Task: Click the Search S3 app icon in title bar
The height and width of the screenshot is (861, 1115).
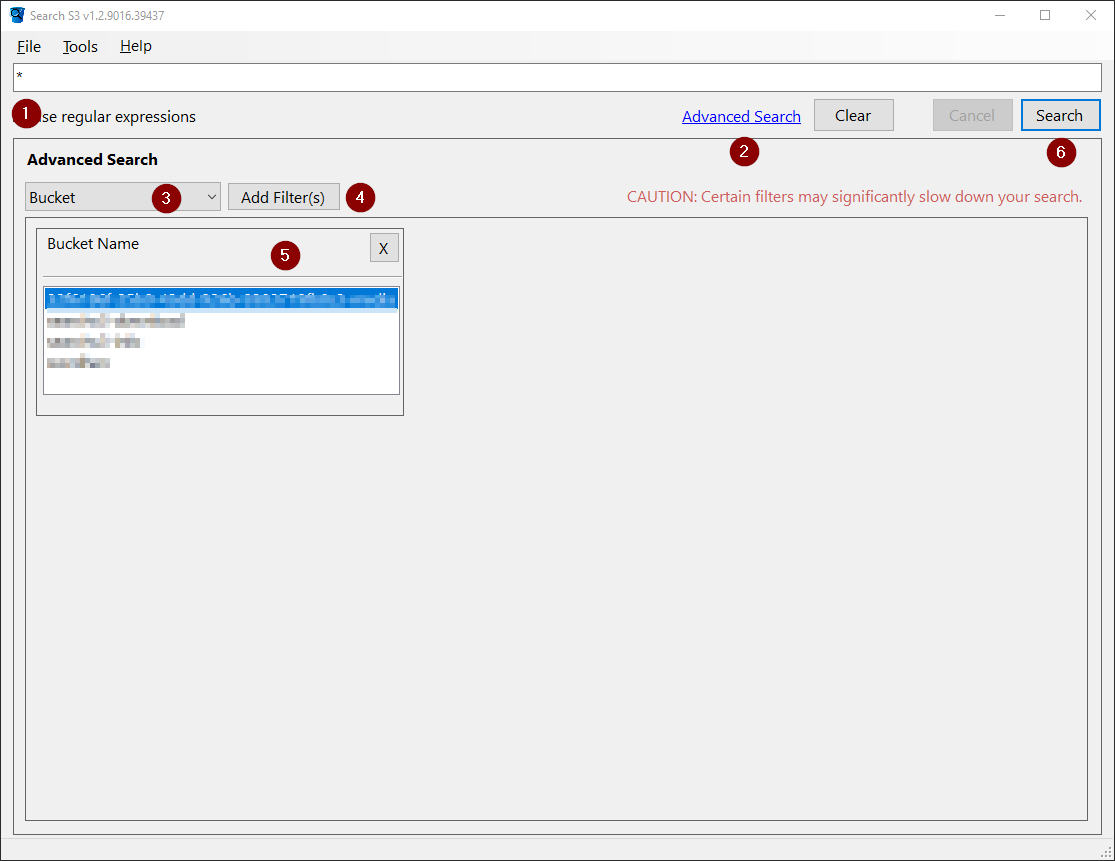Action: point(17,15)
